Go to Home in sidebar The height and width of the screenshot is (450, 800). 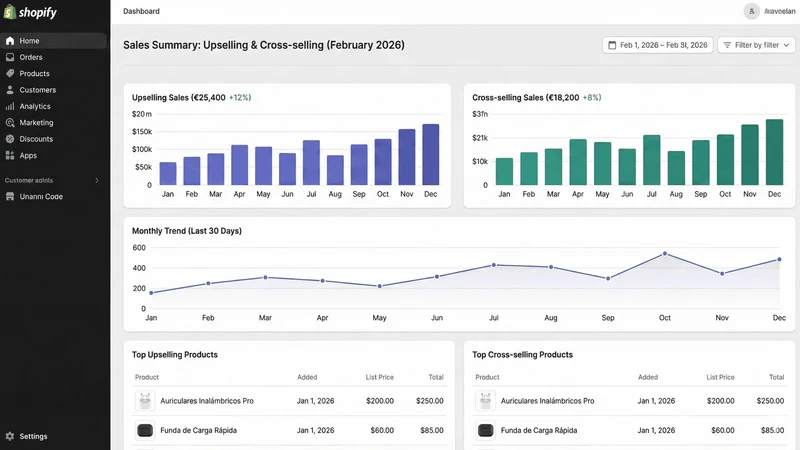pyautogui.click(x=54, y=41)
